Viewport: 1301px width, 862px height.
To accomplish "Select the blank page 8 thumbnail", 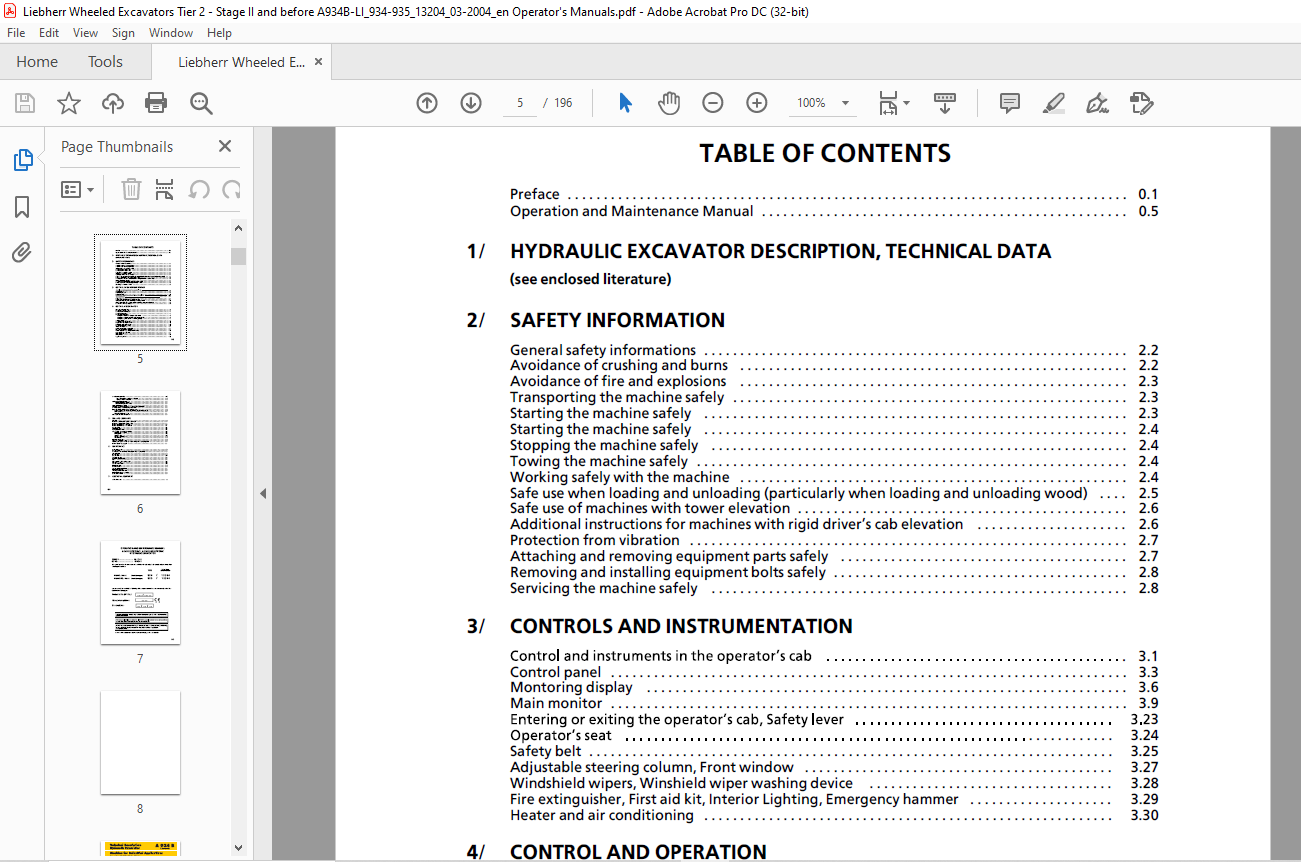I will [x=140, y=742].
